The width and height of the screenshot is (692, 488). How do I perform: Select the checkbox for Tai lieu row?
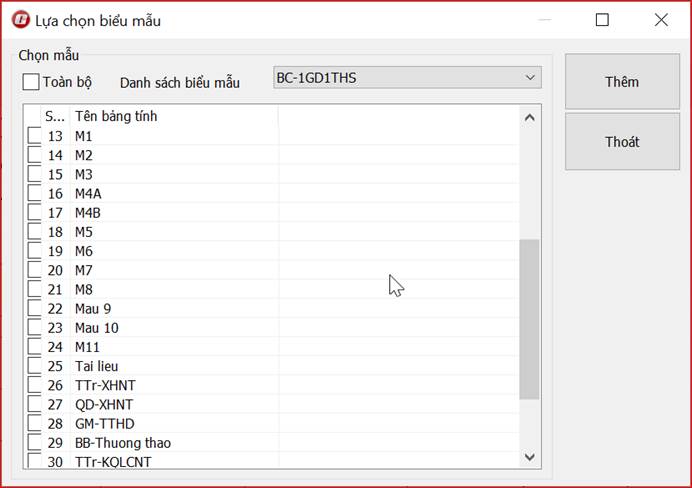[34, 367]
